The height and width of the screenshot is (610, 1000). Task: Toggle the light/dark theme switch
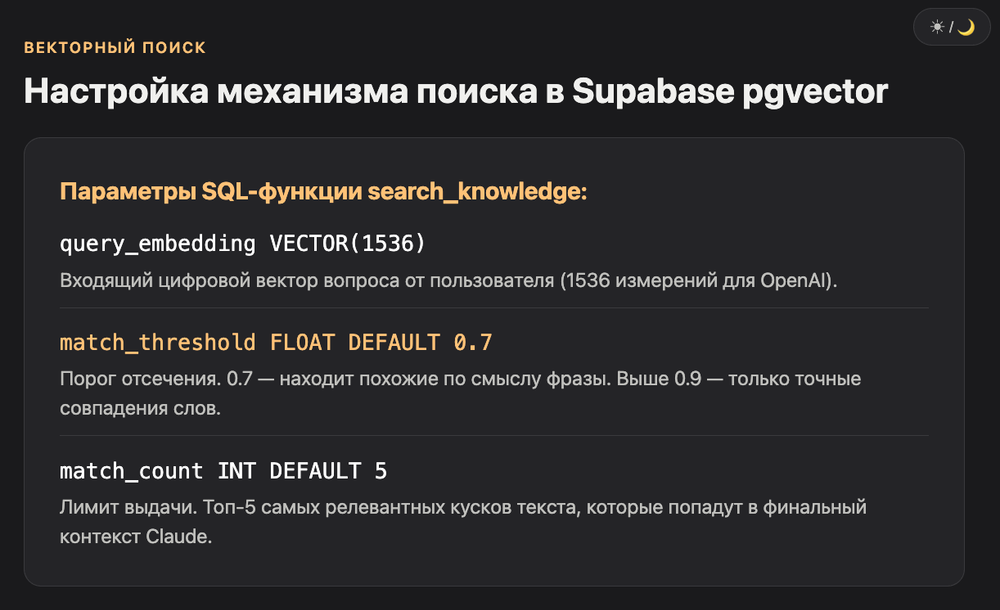(952, 27)
